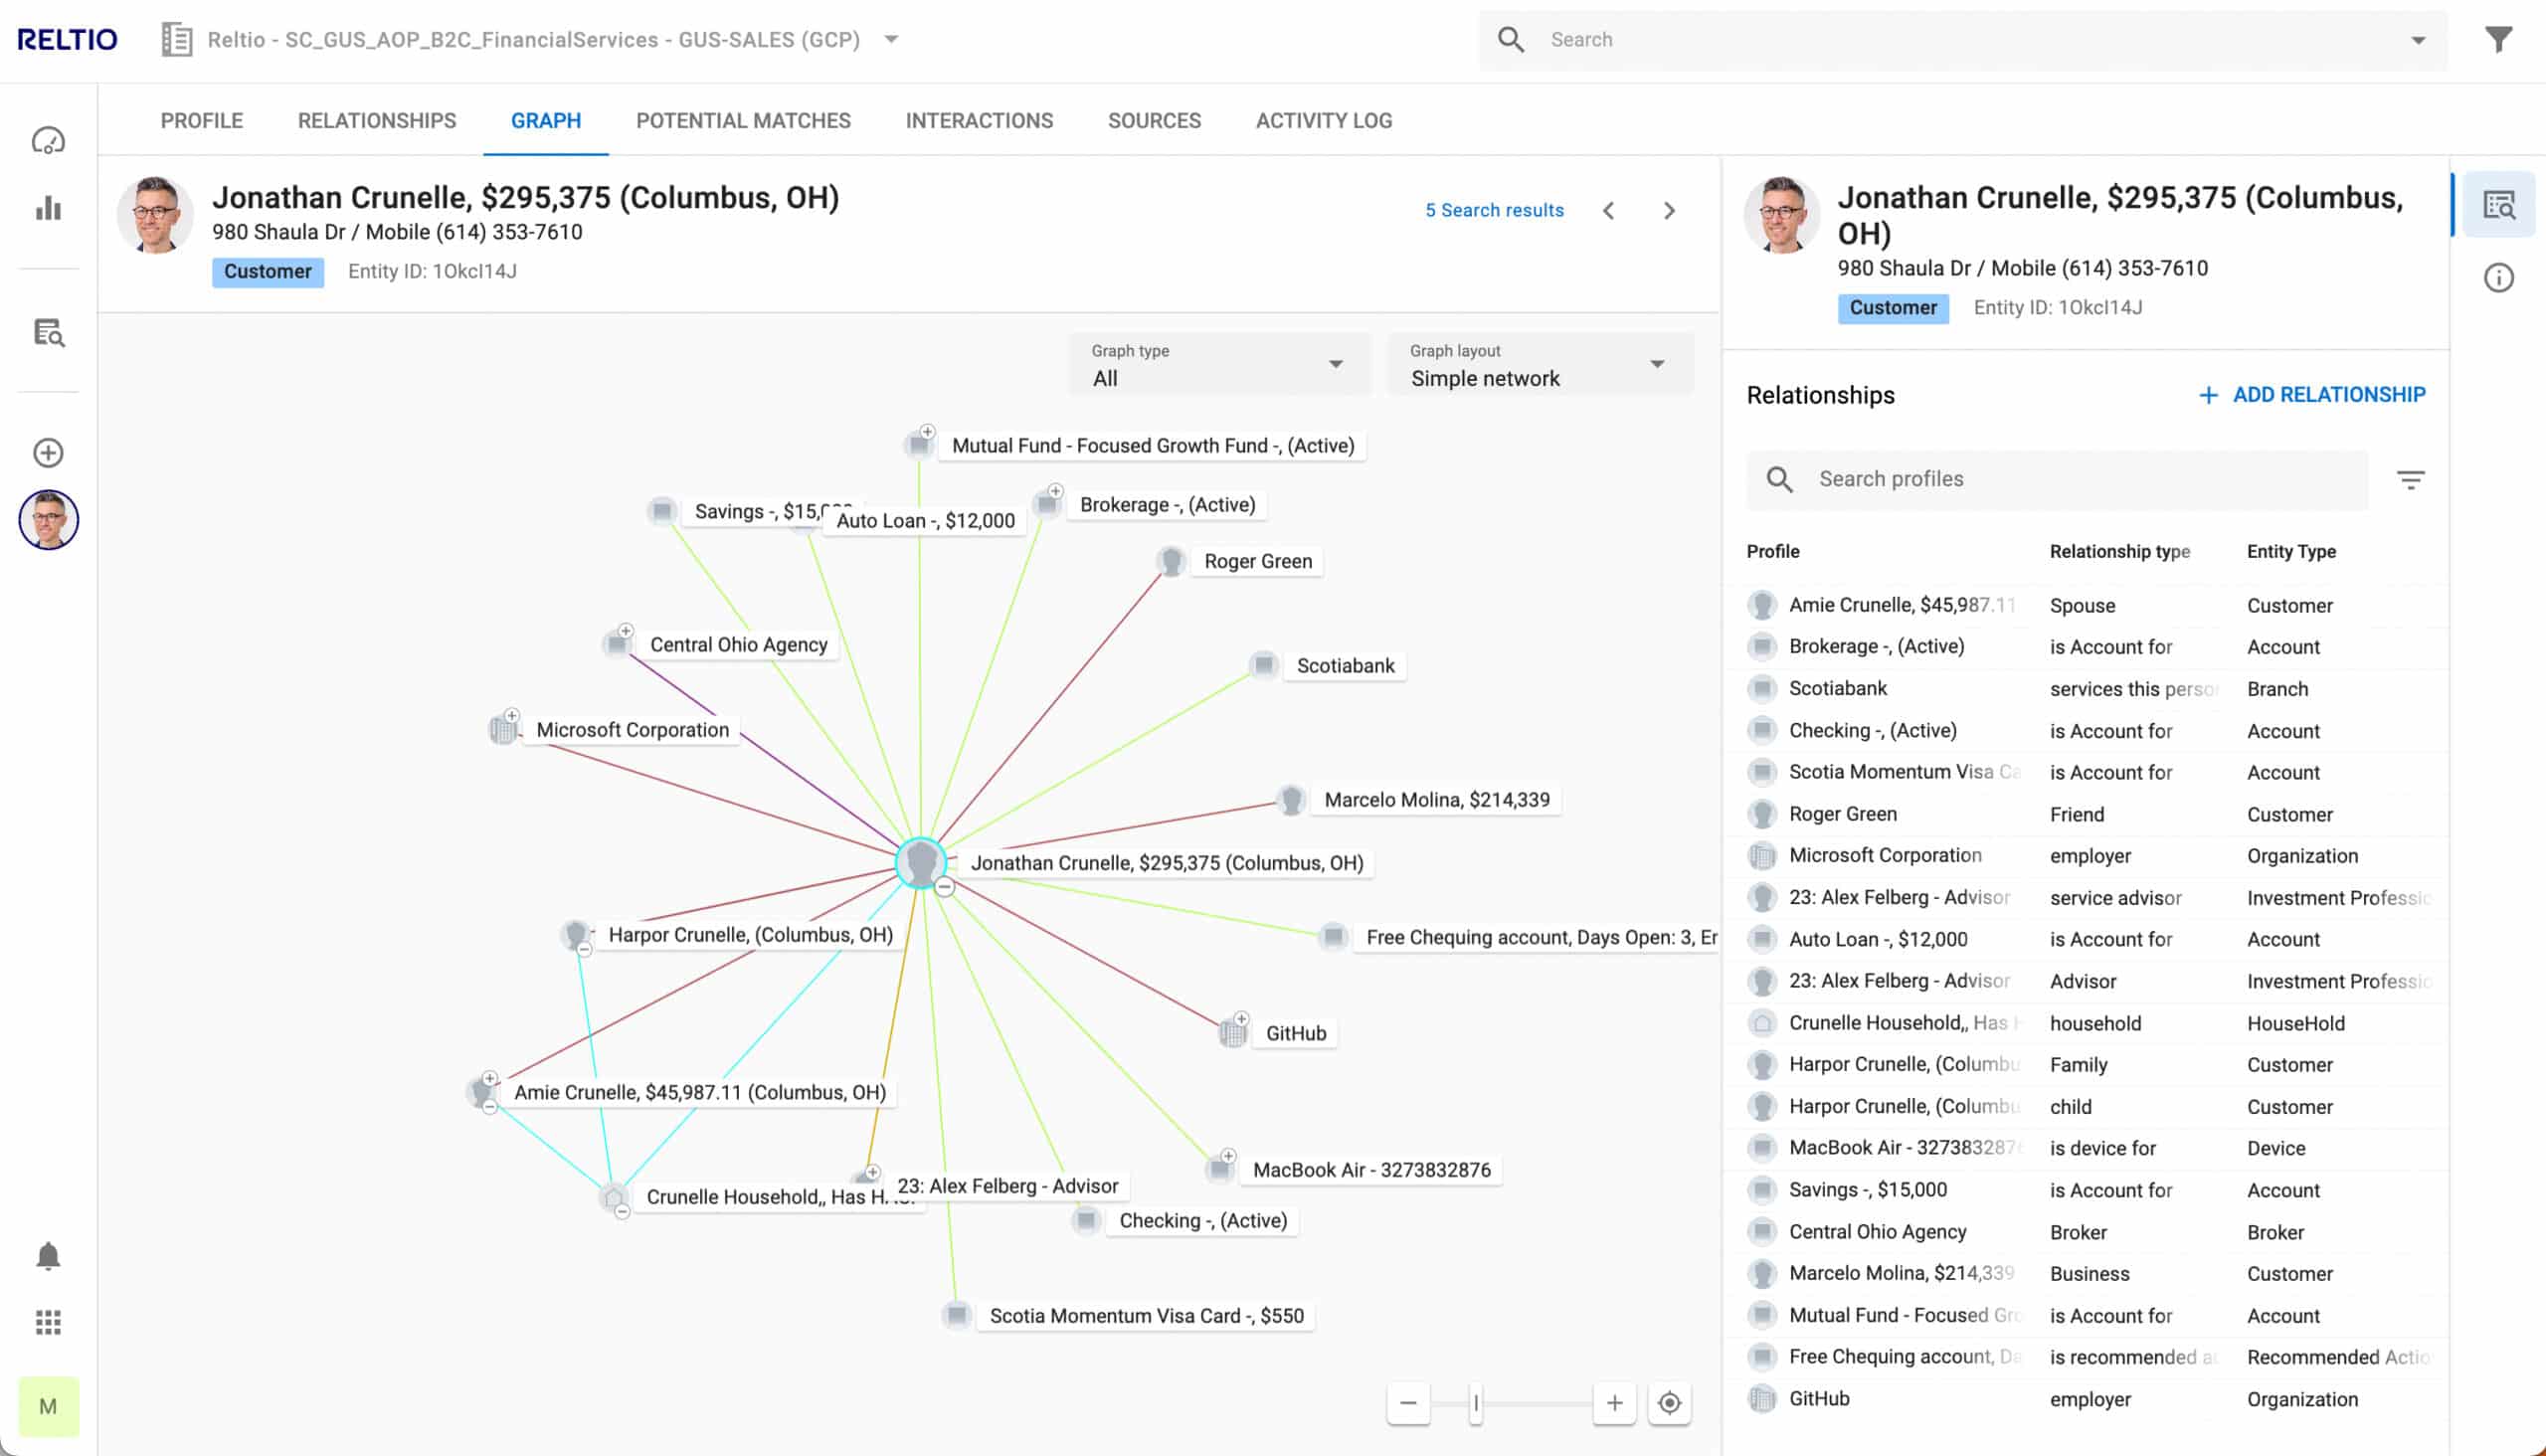Click Add Relationship button
The height and width of the screenshot is (1456, 2546).
click(x=2311, y=395)
